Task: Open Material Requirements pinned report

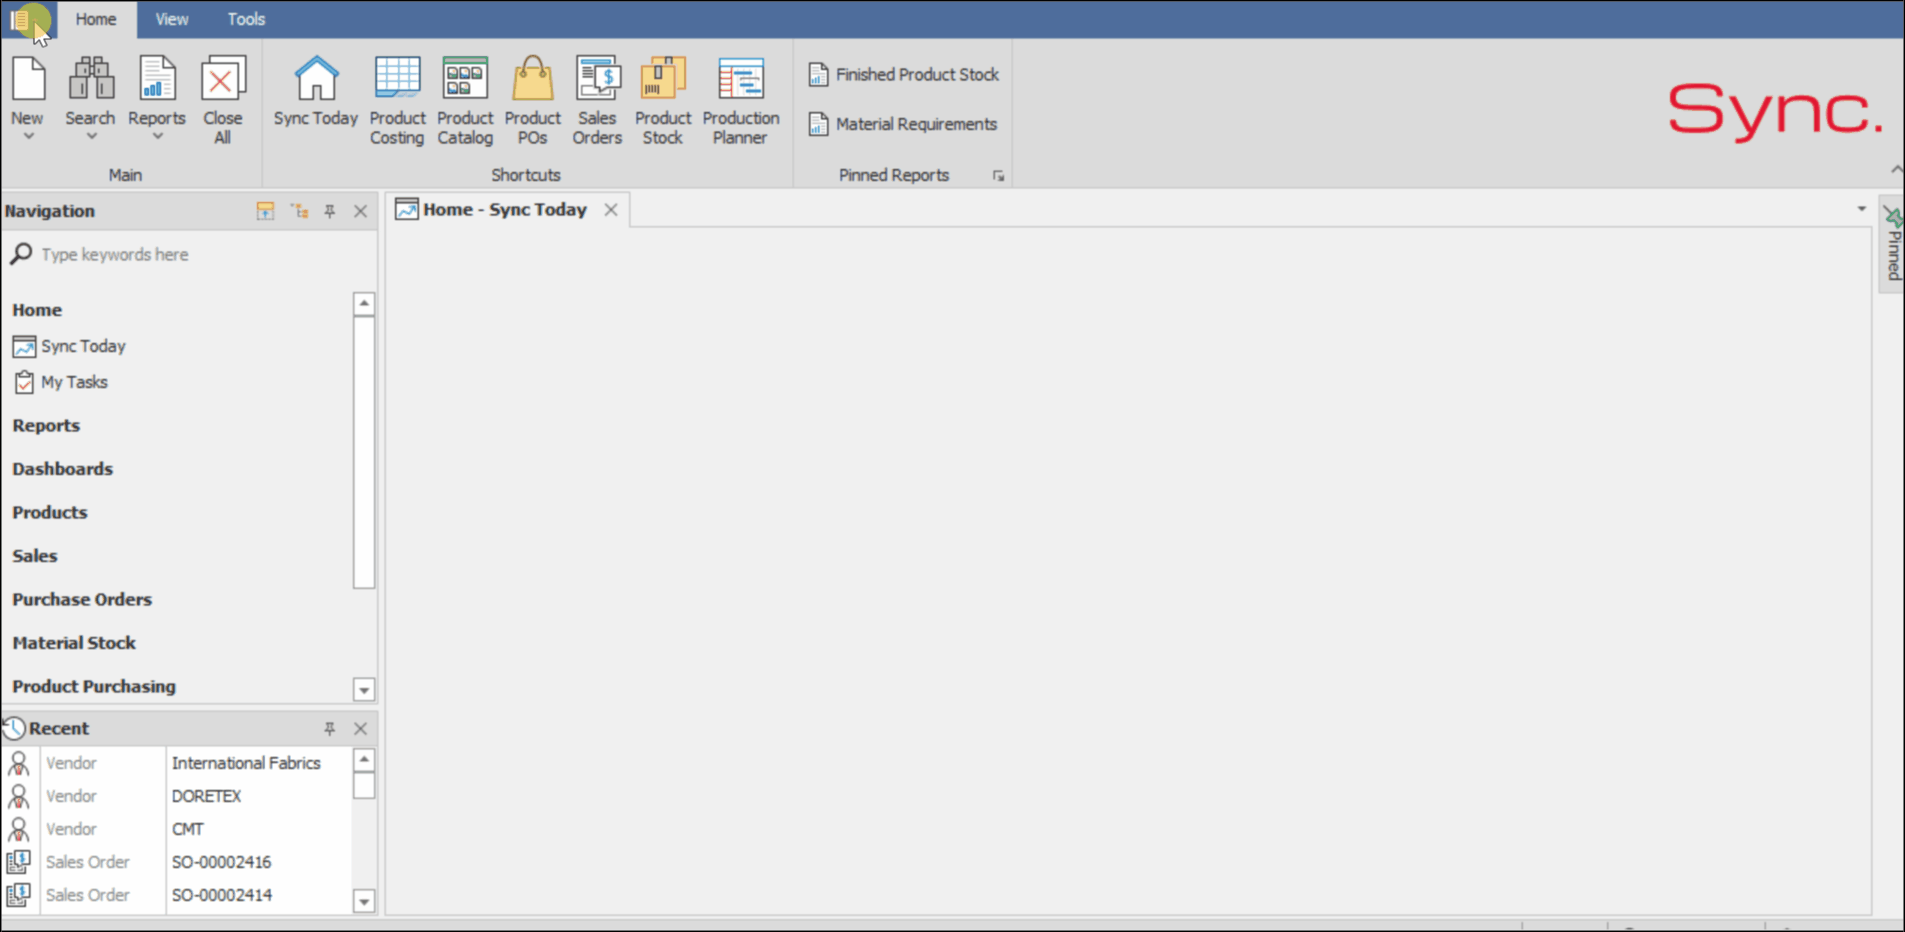Action: 903,124
